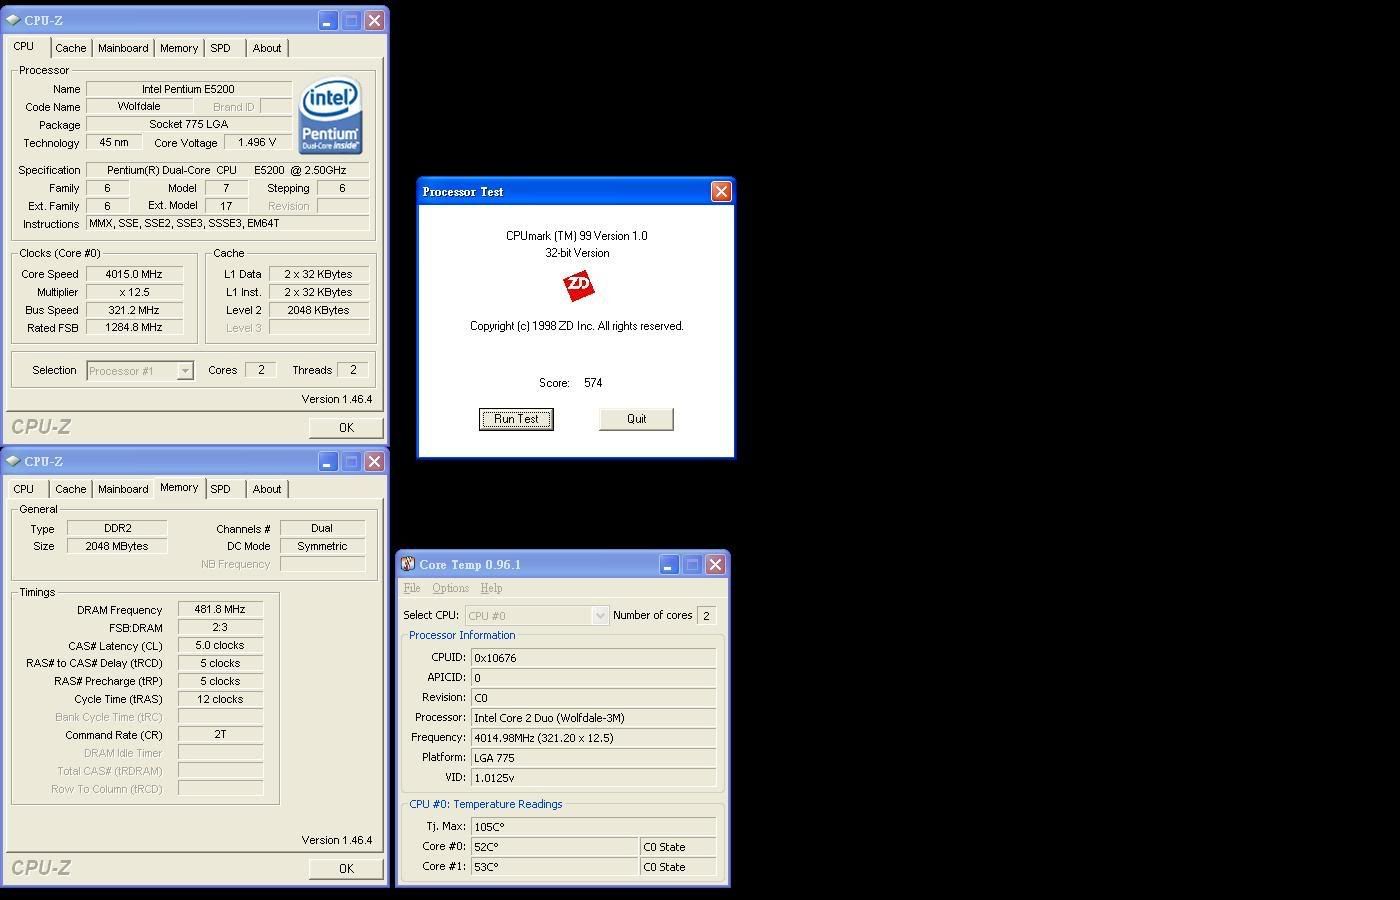Screen dimensions: 1400x900
Task: Click the Core Temp Frequency 4014.98MHz field
Action: [593, 738]
